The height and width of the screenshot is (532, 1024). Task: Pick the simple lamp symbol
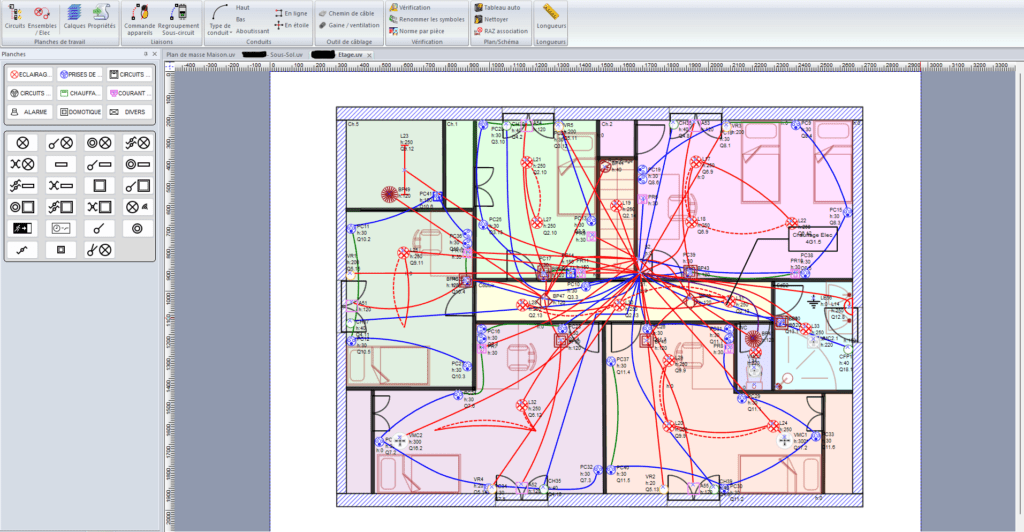click(22, 142)
